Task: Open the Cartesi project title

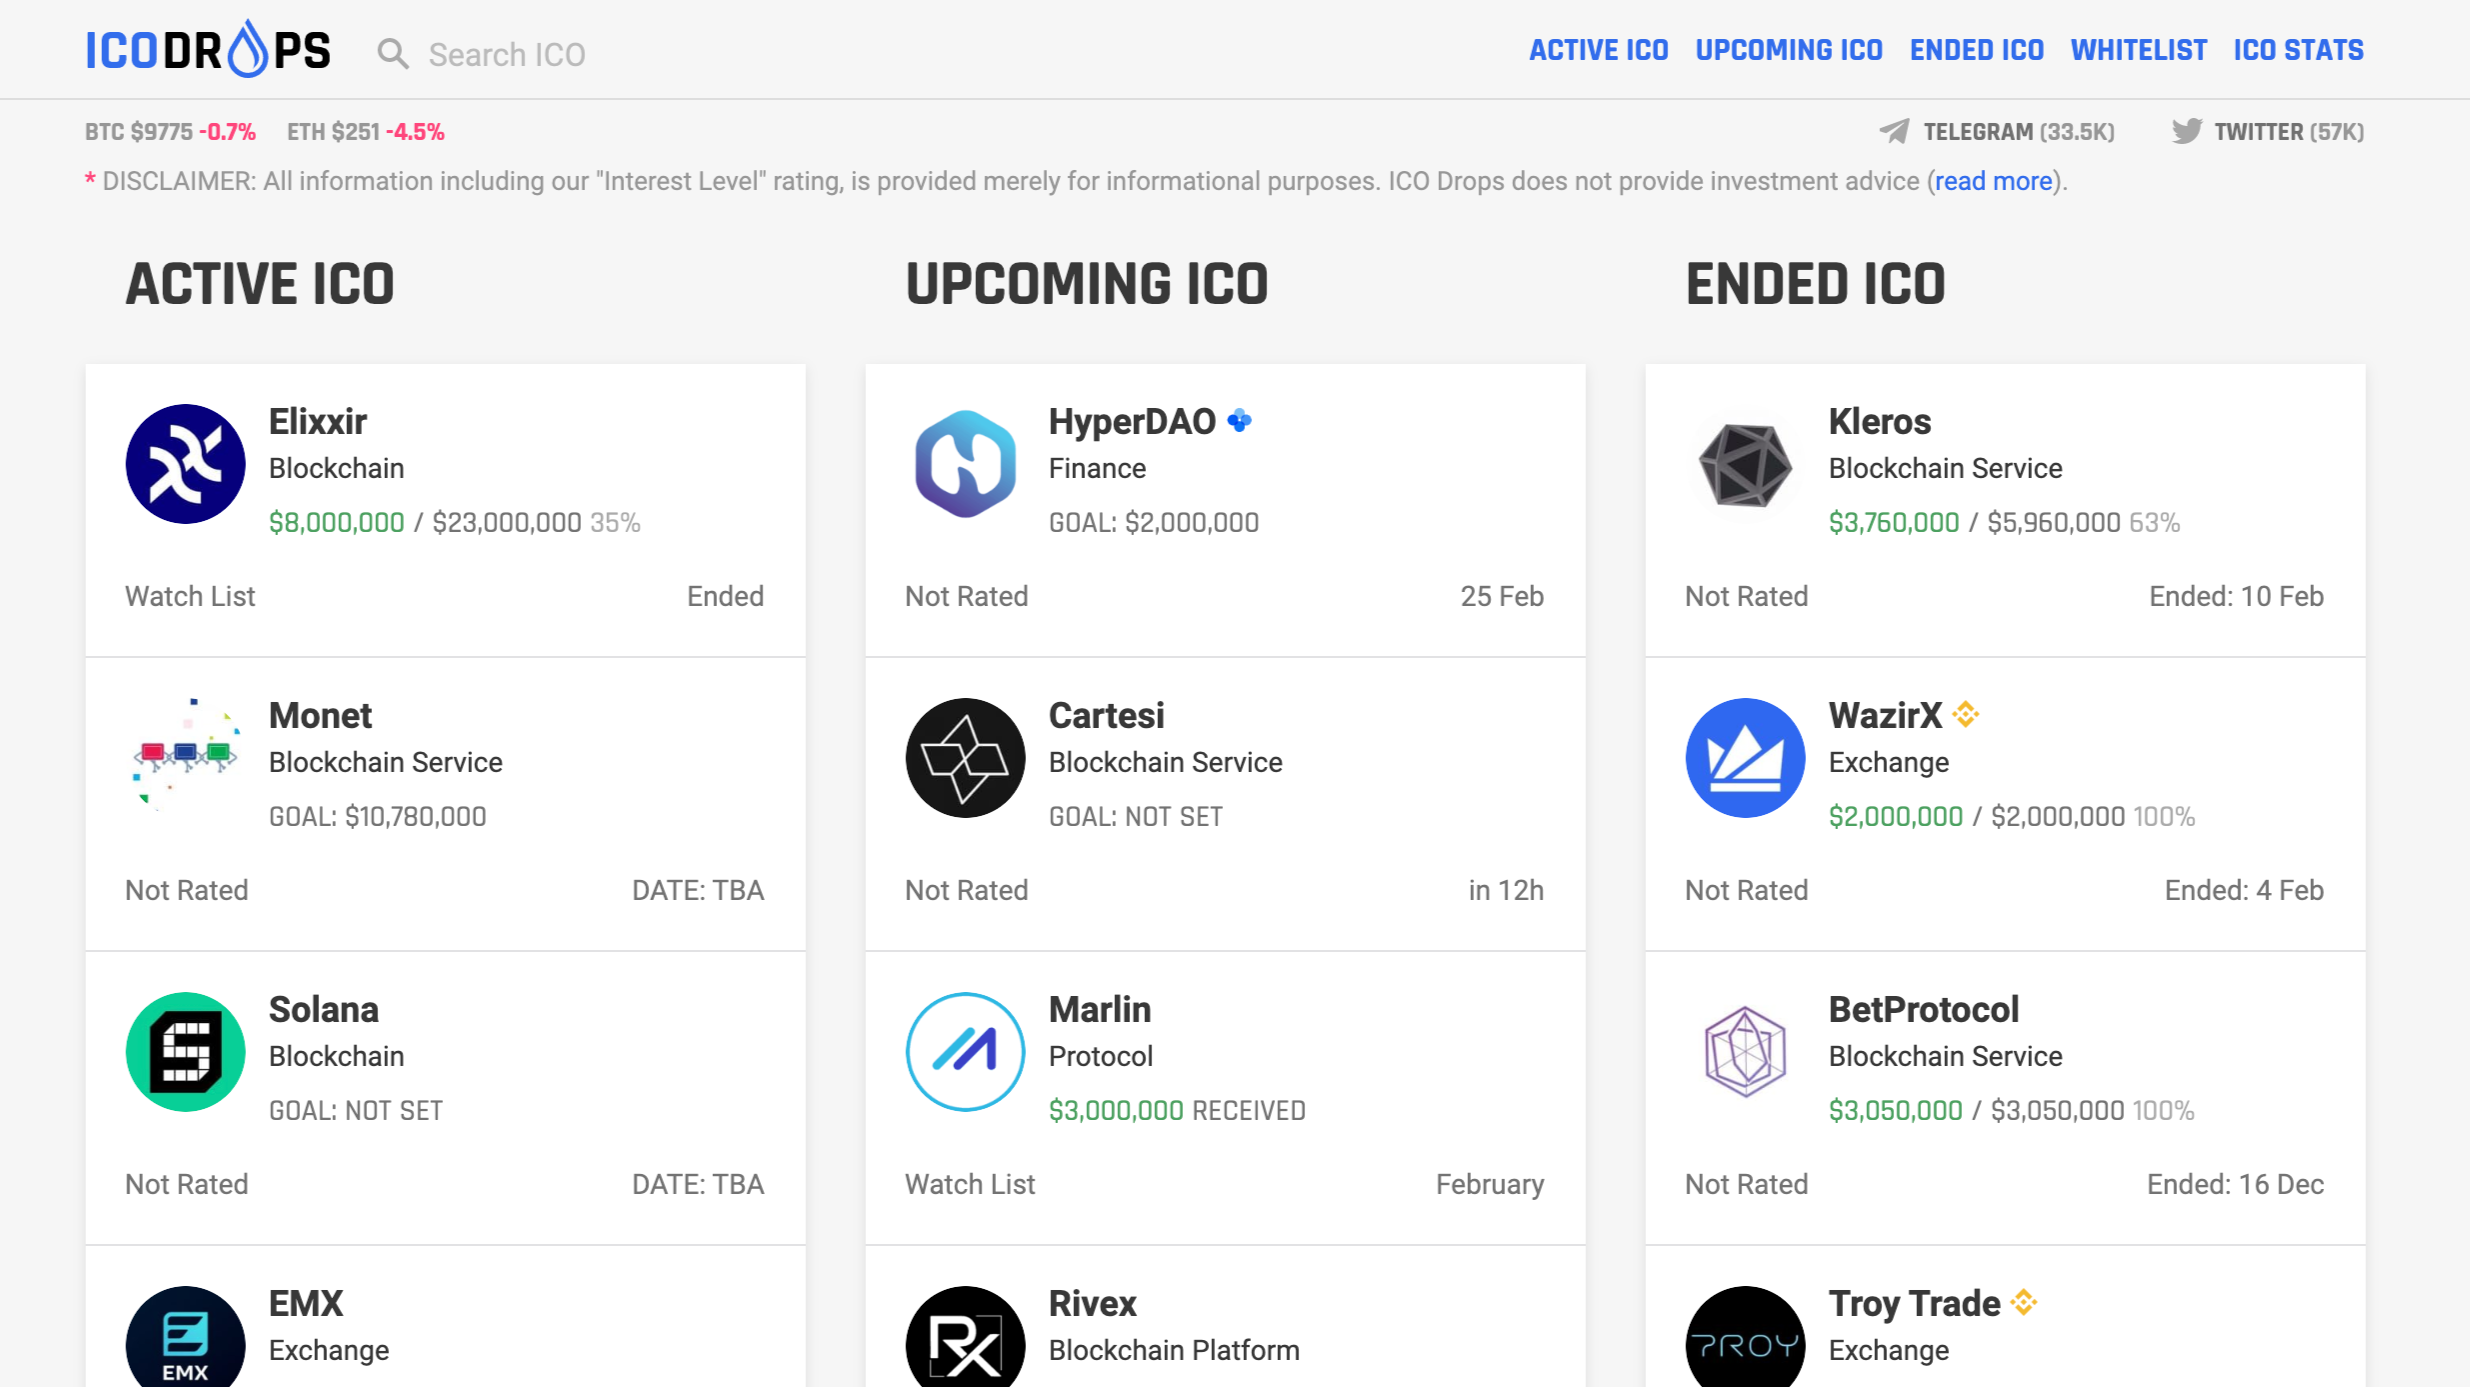Action: [x=1107, y=716]
